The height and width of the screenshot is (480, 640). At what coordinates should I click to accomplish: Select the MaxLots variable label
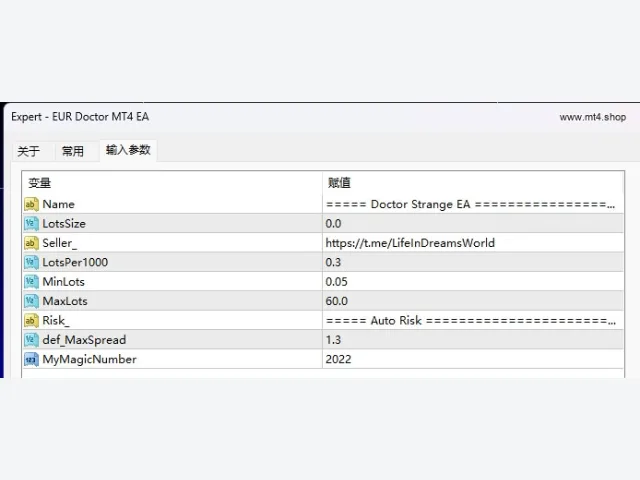click(x=65, y=301)
